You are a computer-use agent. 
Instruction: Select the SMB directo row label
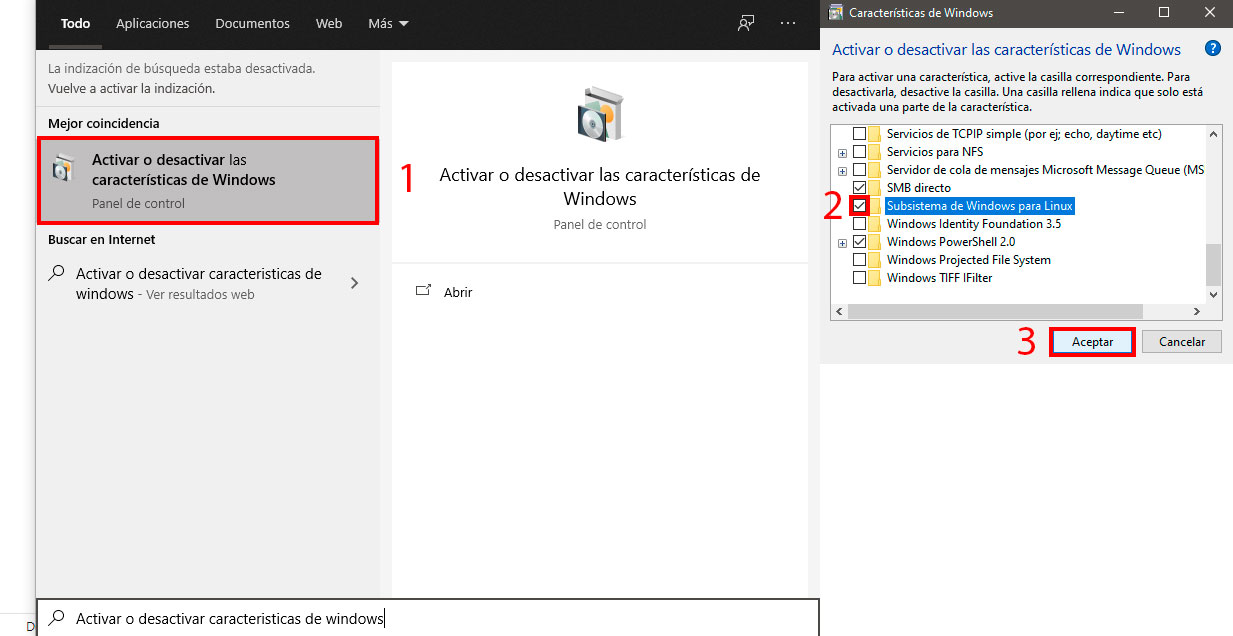click(918, 188)
